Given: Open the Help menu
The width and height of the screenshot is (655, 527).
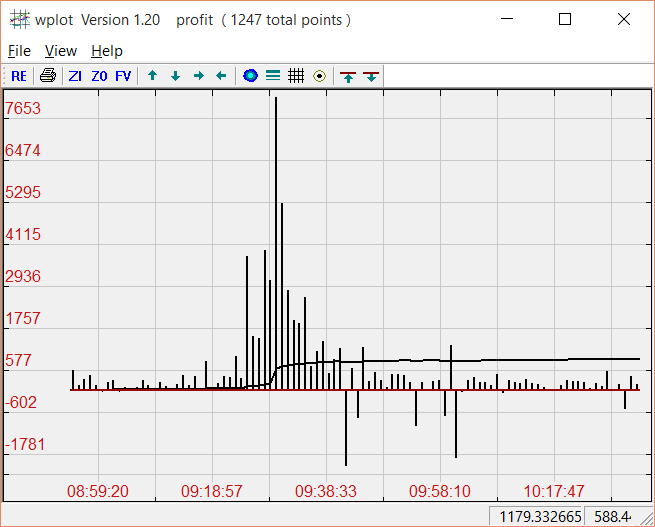Looking at the screenshot, I should pos(107,51).
